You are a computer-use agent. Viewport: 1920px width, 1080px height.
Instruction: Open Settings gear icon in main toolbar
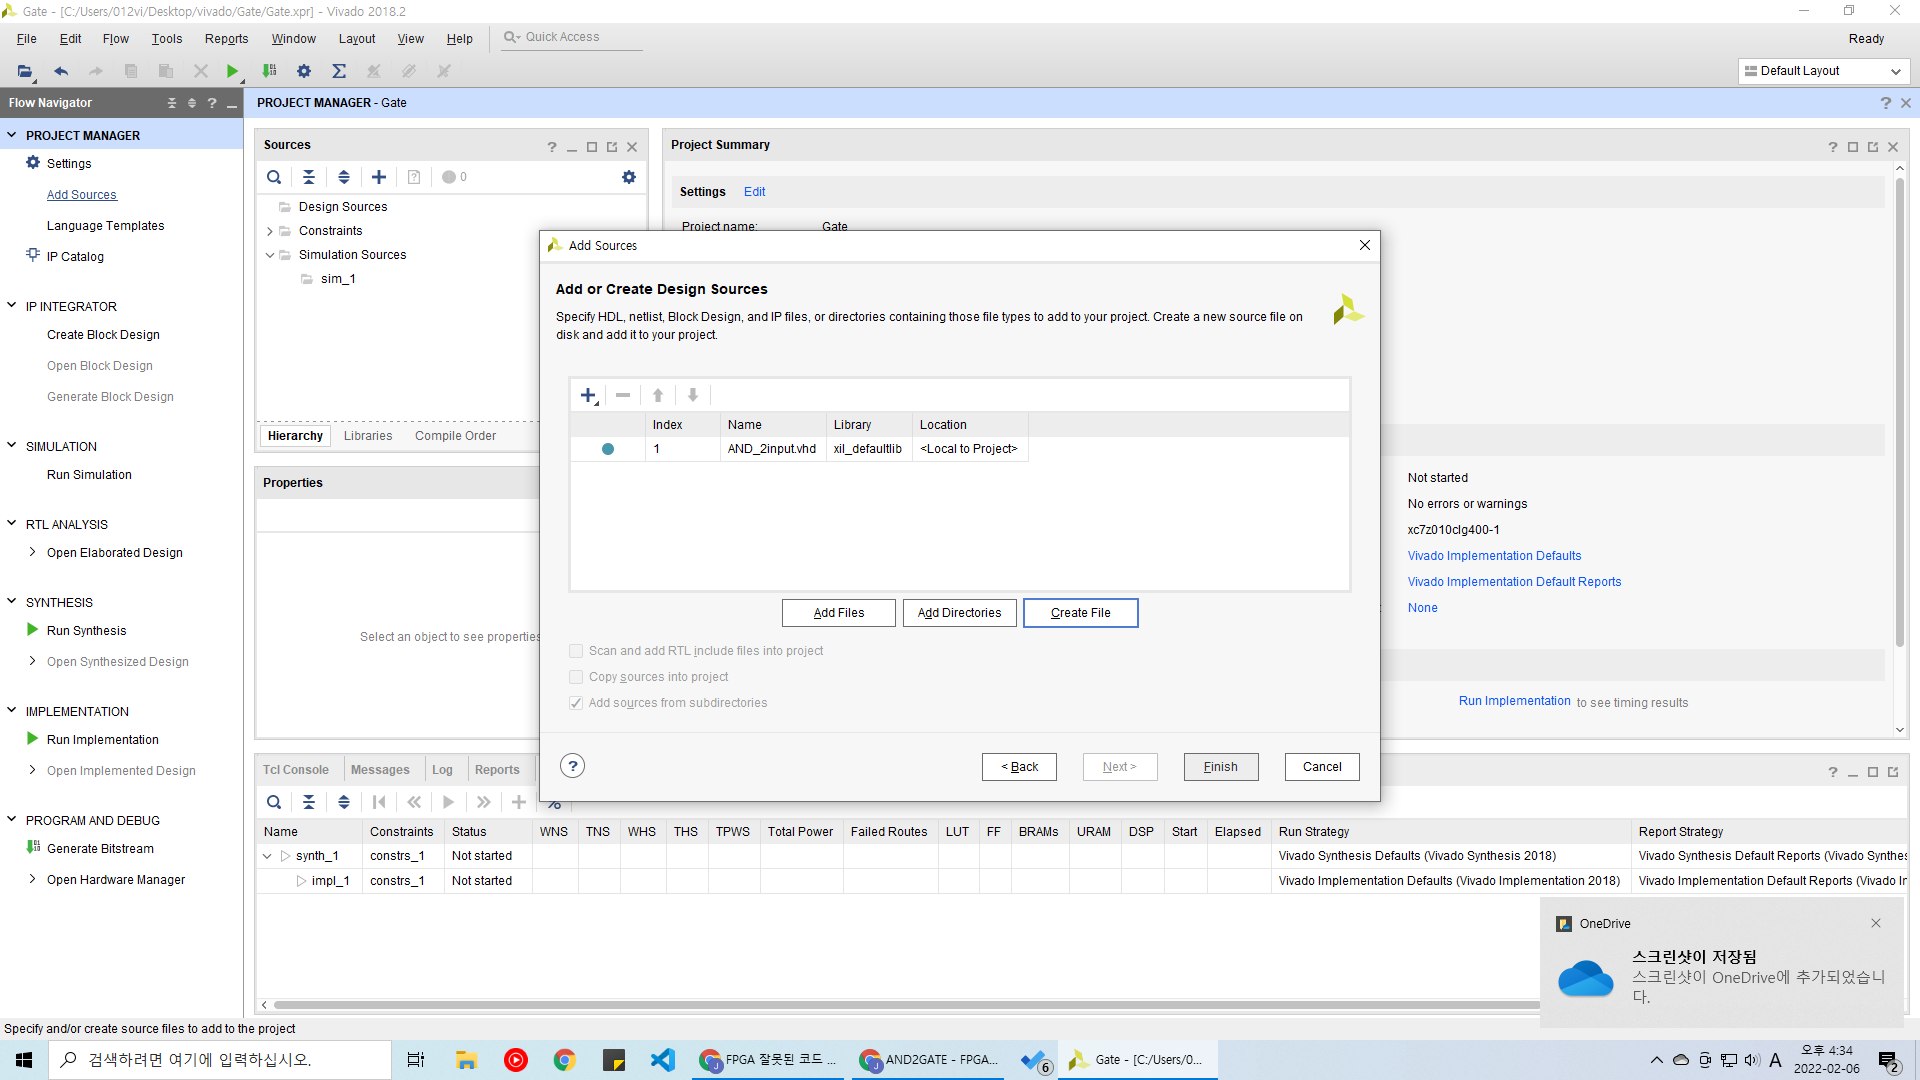[x=304, y=71]
